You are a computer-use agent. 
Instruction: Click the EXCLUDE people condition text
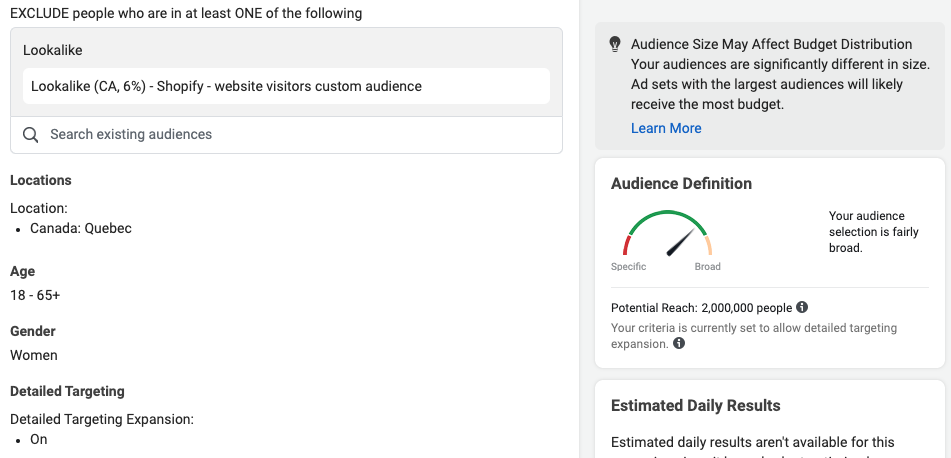[186, 13]
